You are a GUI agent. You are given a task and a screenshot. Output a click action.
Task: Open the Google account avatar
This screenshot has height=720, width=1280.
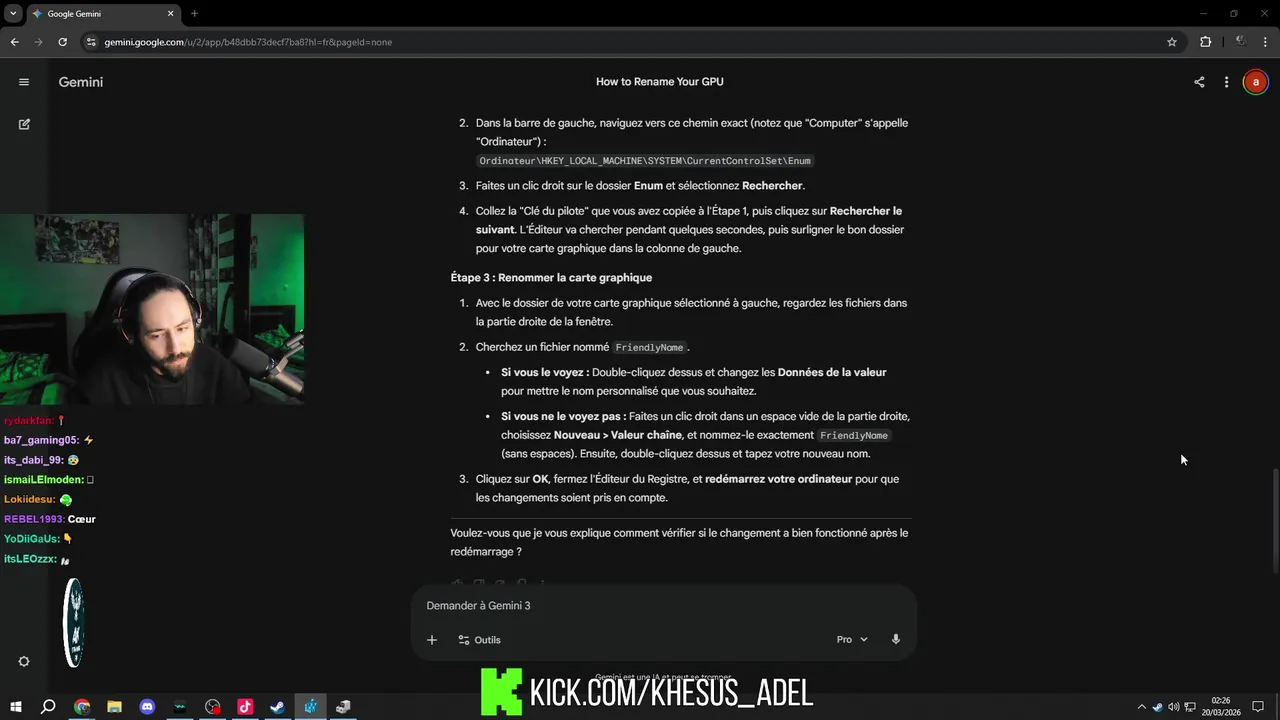pos(1255,82)
